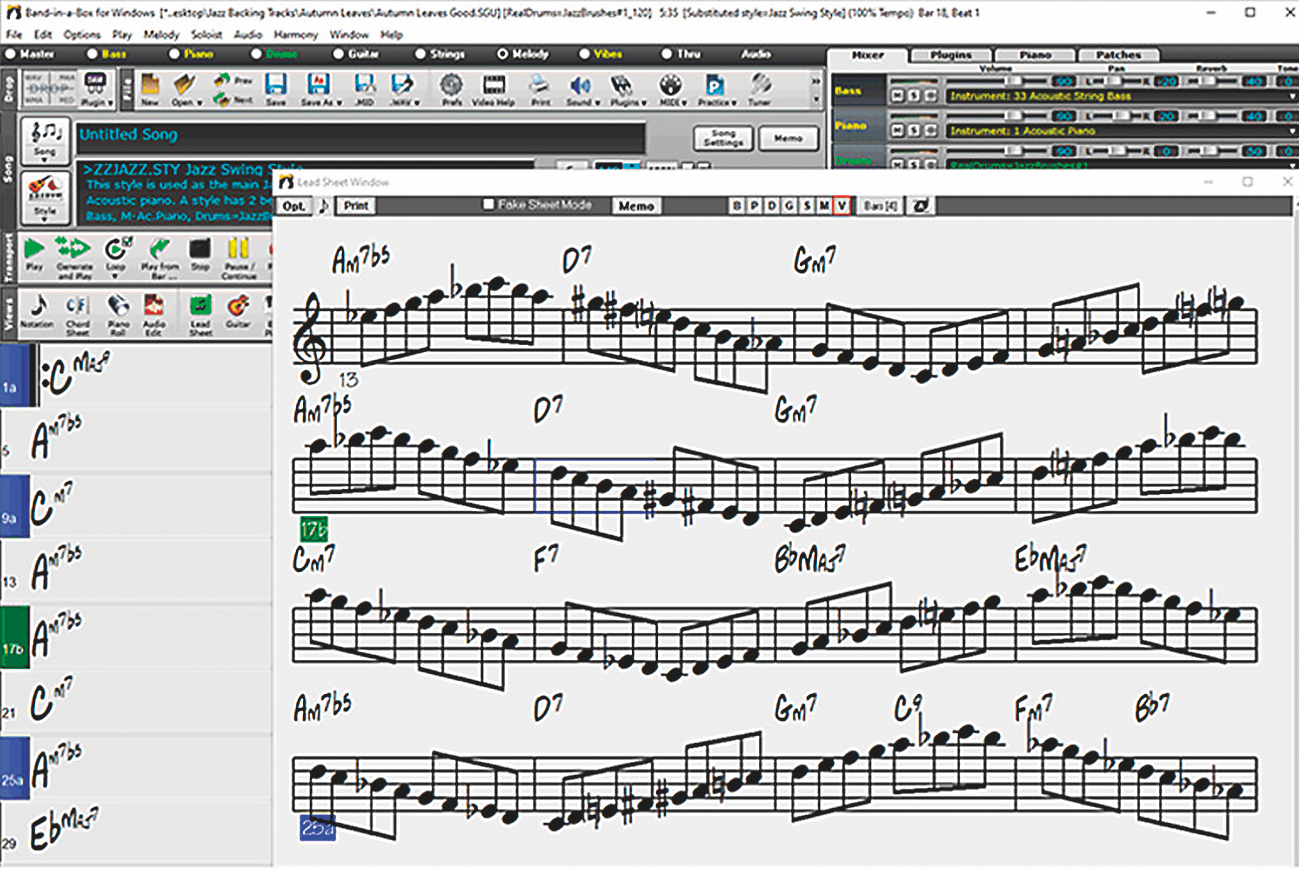Click the Save icon in the File toolbar
Screen dimensions: 1299x870
pos(276,89)
